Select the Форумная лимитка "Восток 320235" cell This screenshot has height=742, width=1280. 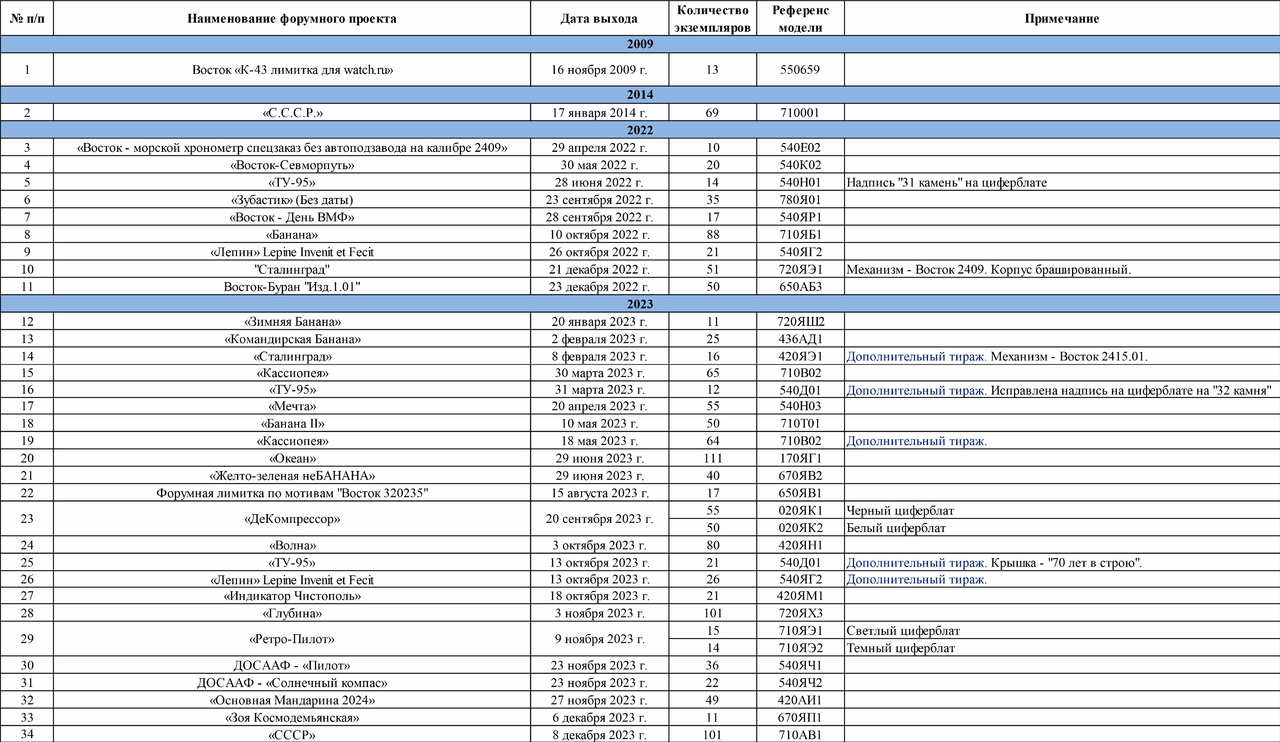(292, 495)
